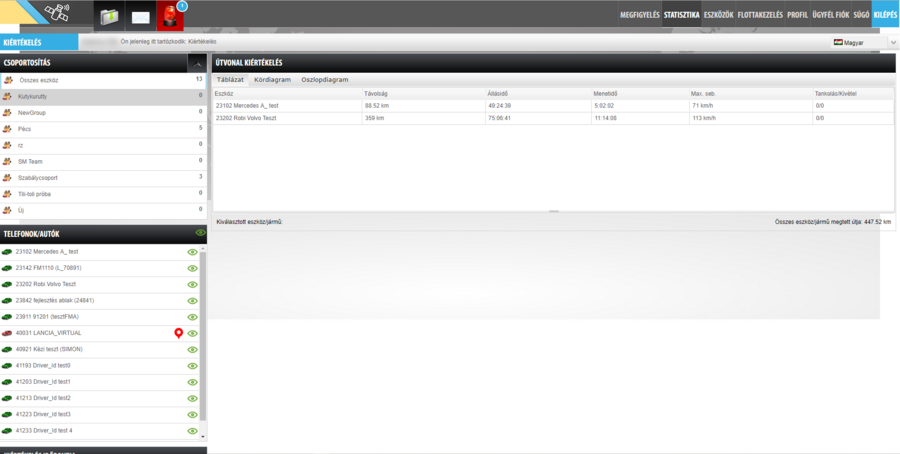
Task: Open the Magyar language dropdown
Action: (x=855, y=43)
